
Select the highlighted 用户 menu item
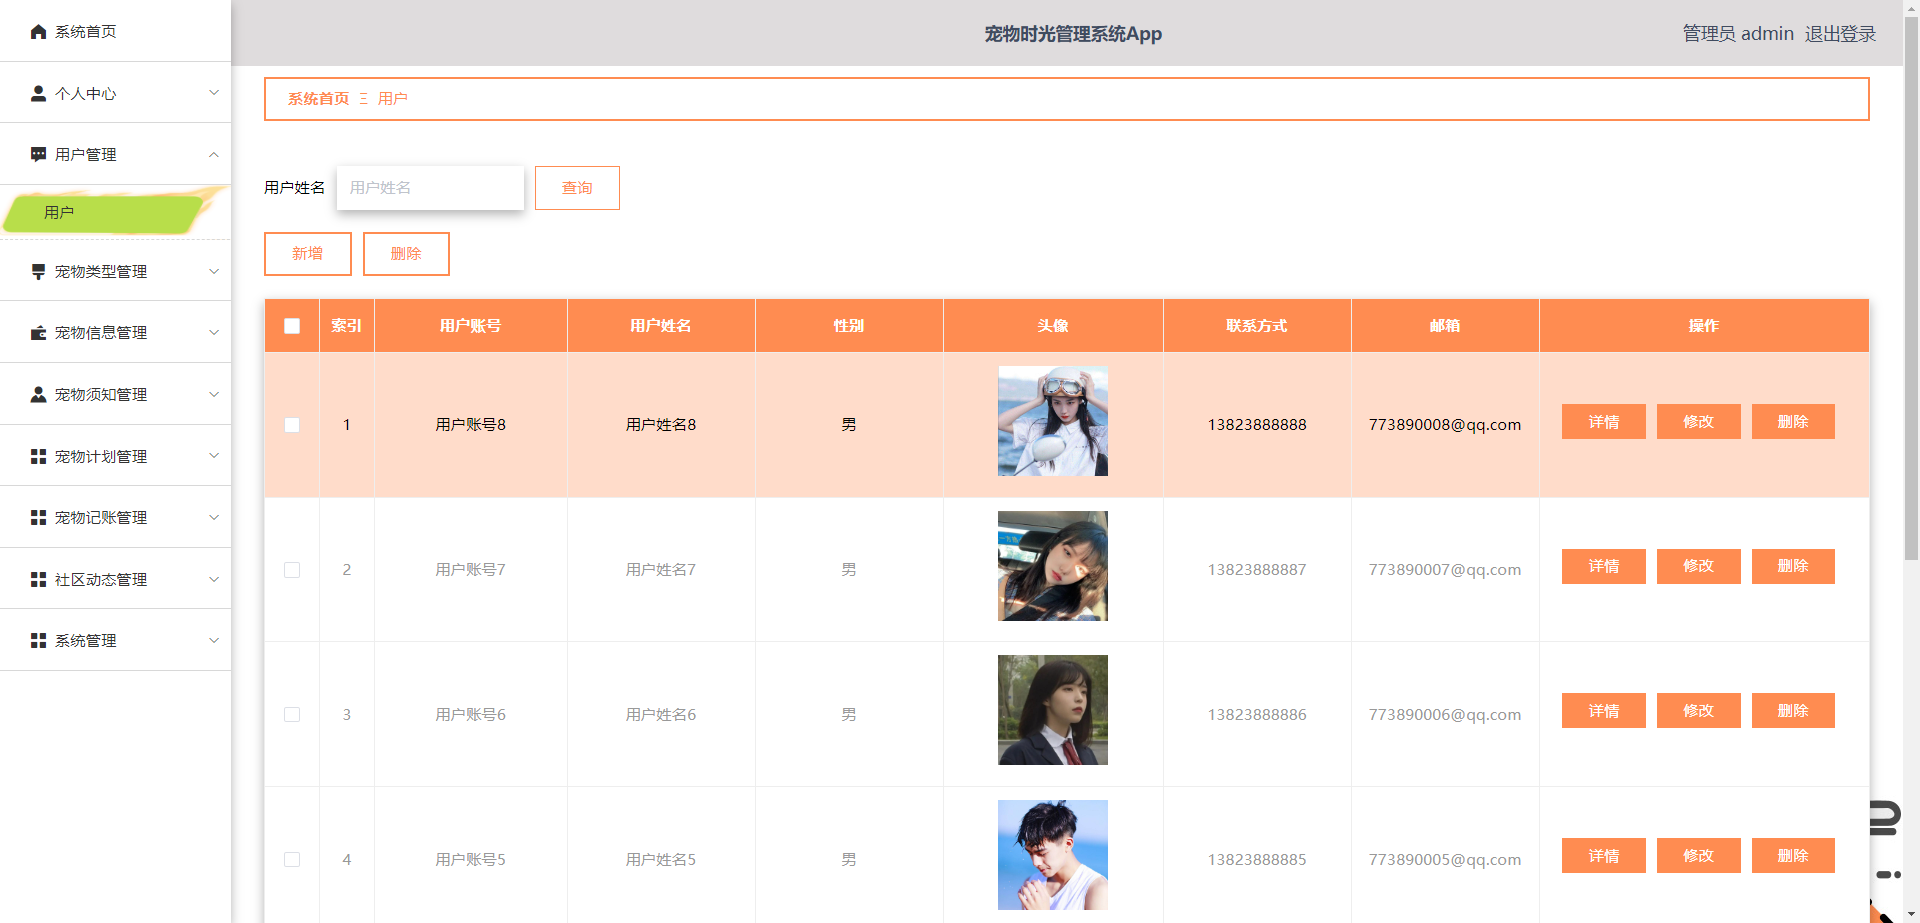[x=57, y=211]
